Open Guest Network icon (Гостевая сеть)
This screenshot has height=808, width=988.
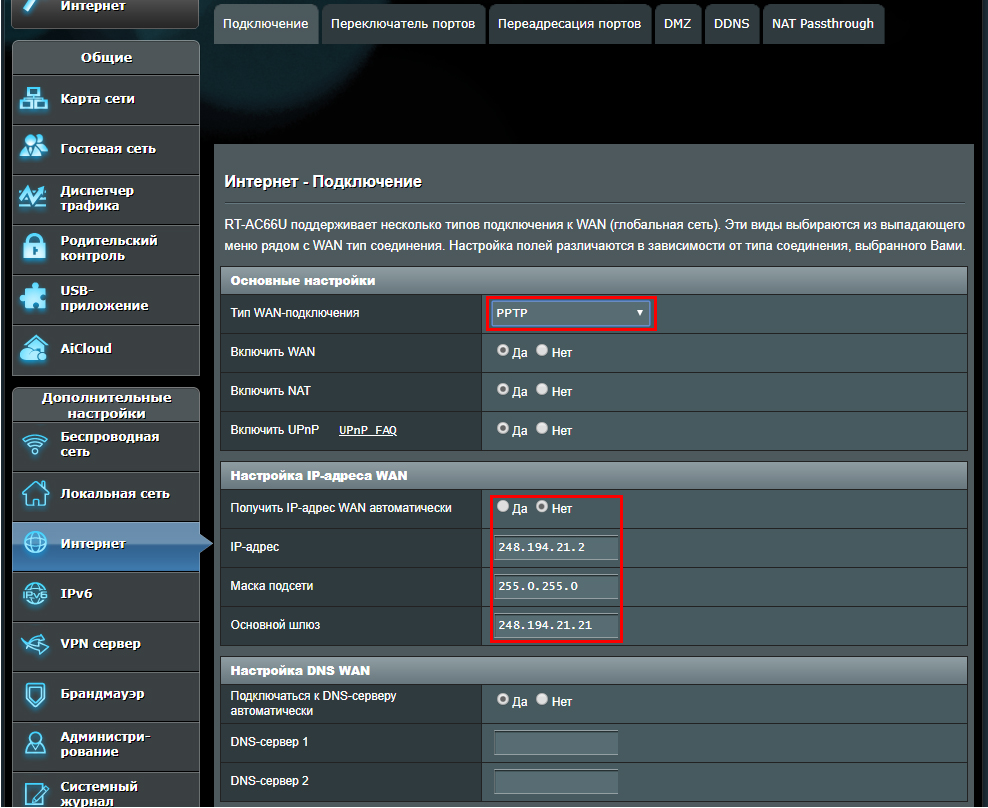click(x=35, y=148)
